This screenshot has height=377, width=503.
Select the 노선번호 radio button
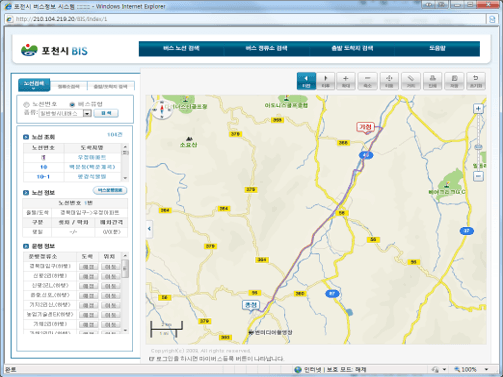[x=26, y=104]
